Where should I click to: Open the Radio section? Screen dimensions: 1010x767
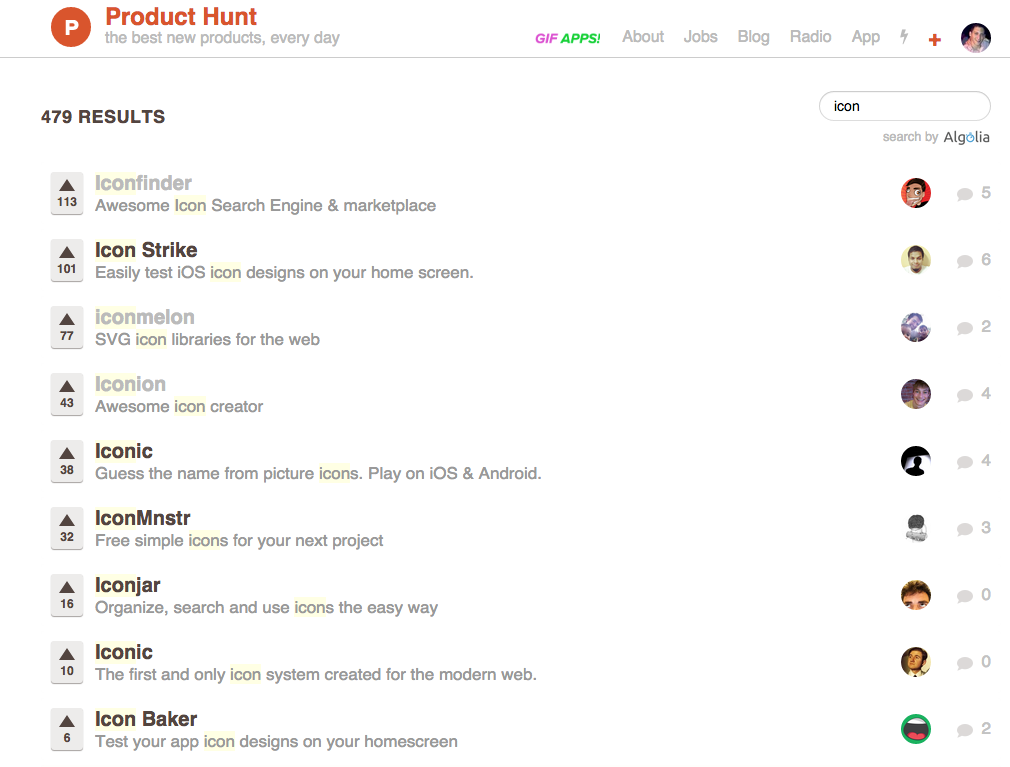(810, 37)
